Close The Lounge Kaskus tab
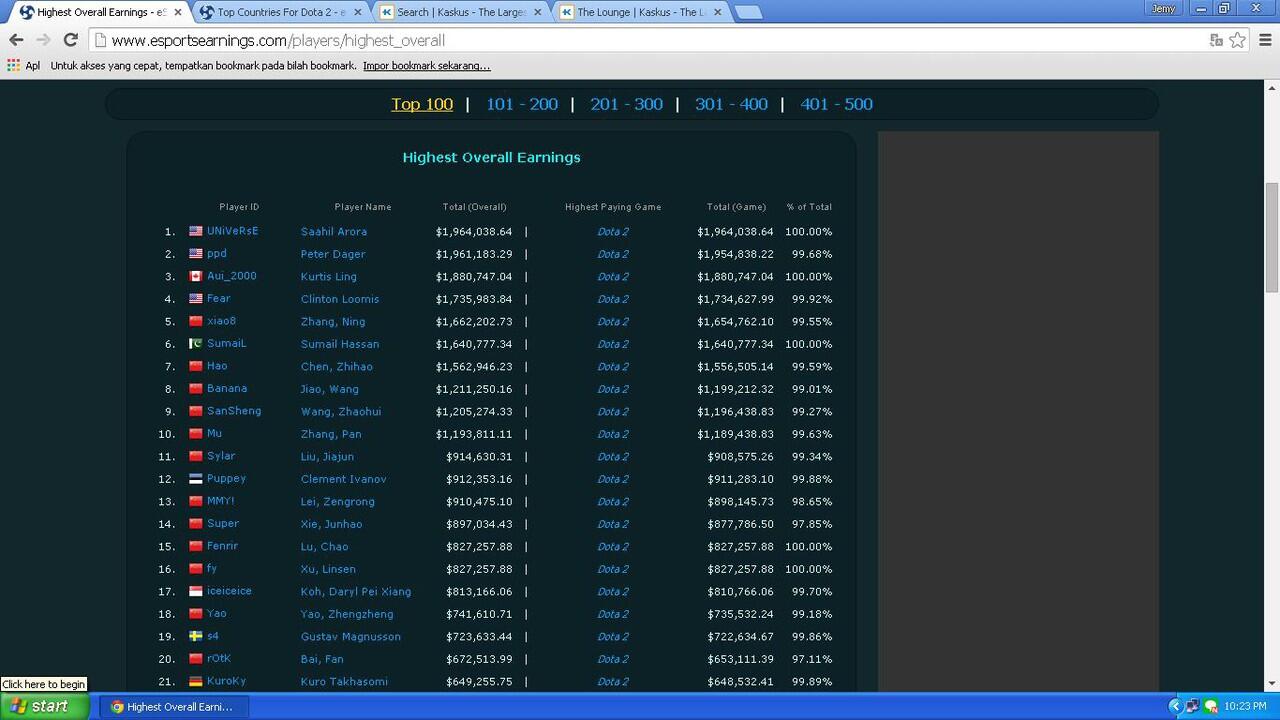The image size is (1280, 720). pyautogui.click(x=716, y=12)
